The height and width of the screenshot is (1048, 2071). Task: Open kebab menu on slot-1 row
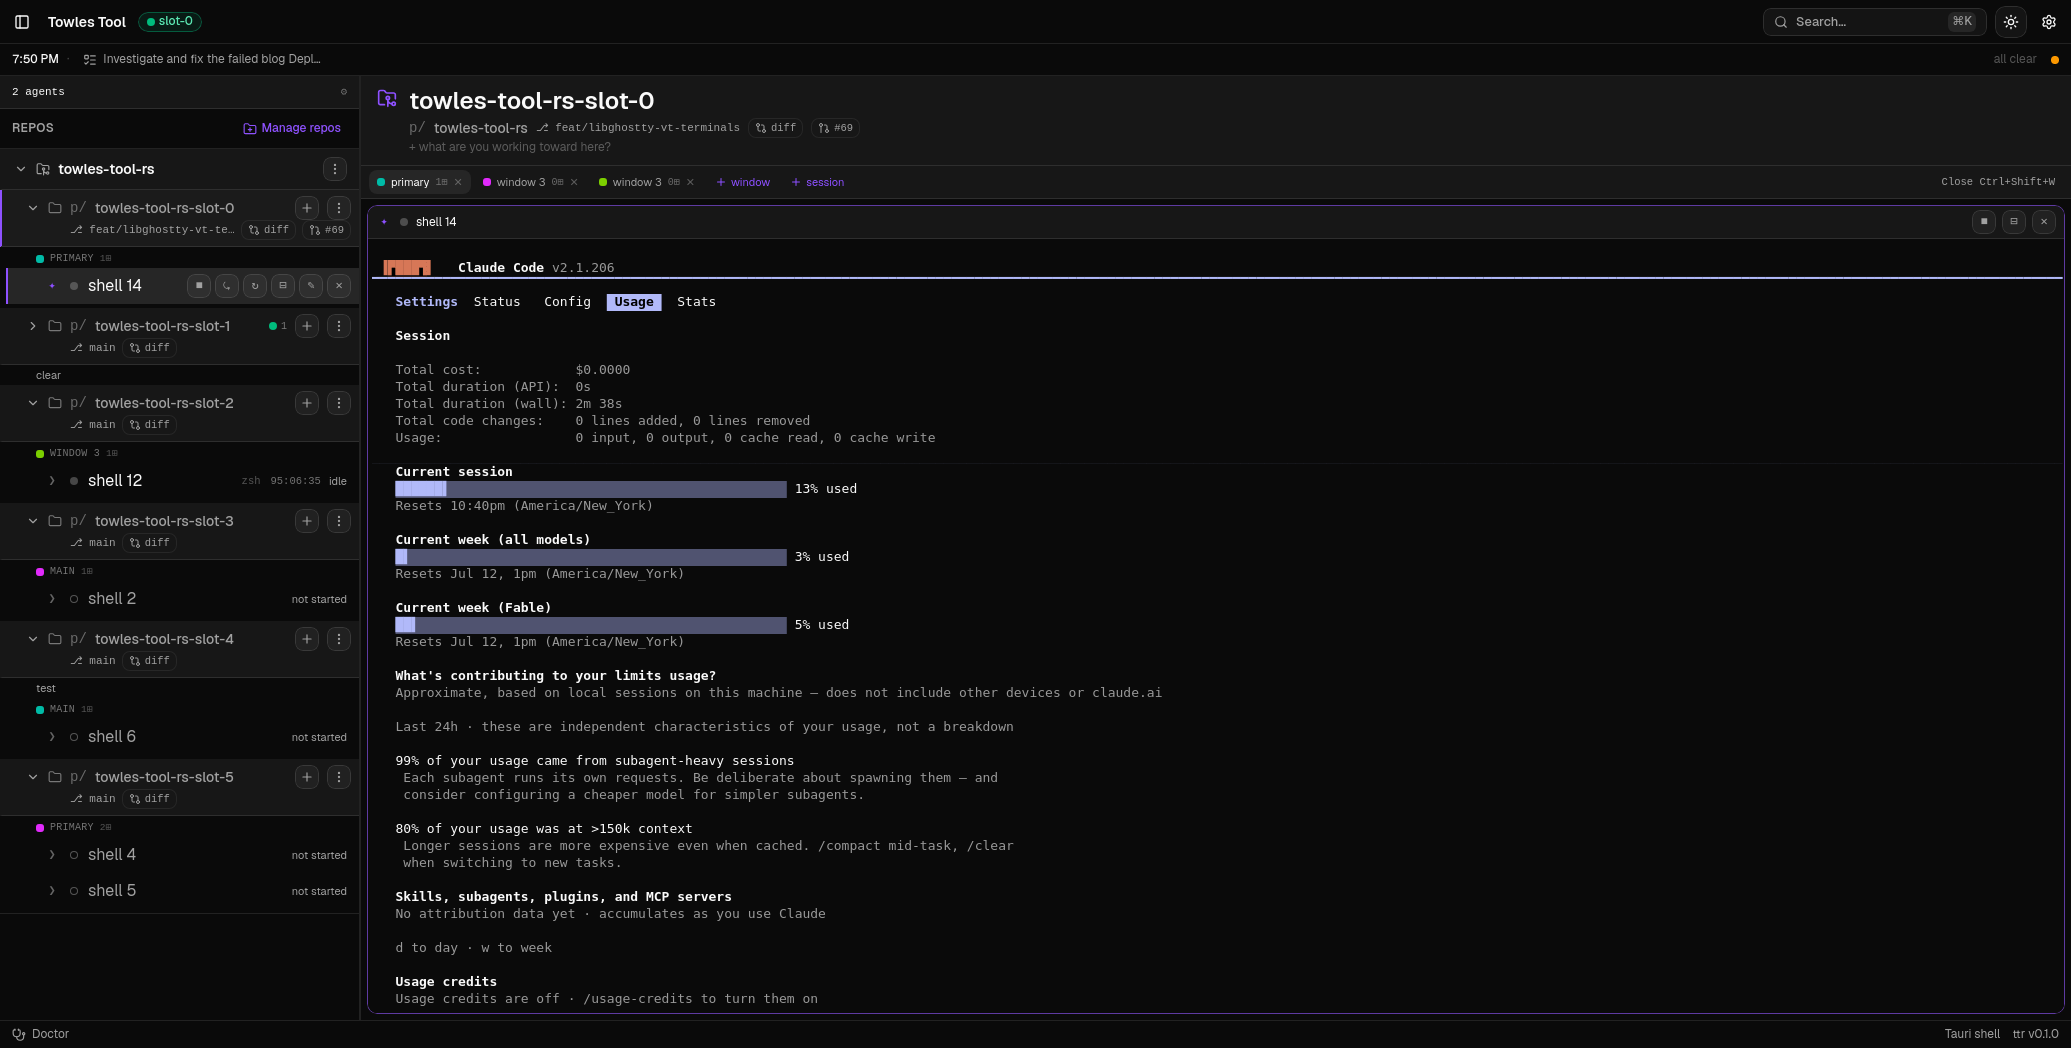coord(339,326)
